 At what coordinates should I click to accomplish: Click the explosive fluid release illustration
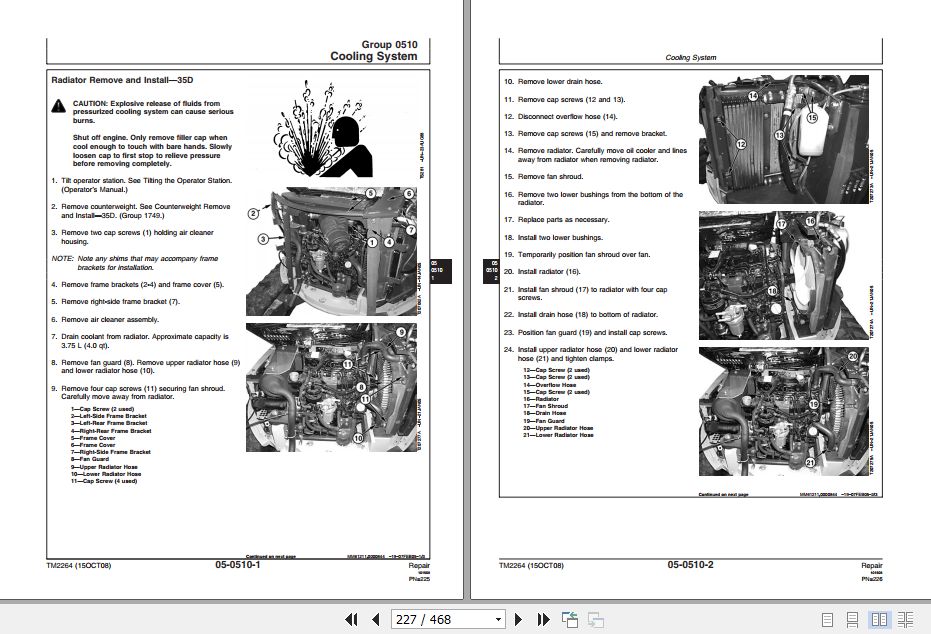coord(323,128)
